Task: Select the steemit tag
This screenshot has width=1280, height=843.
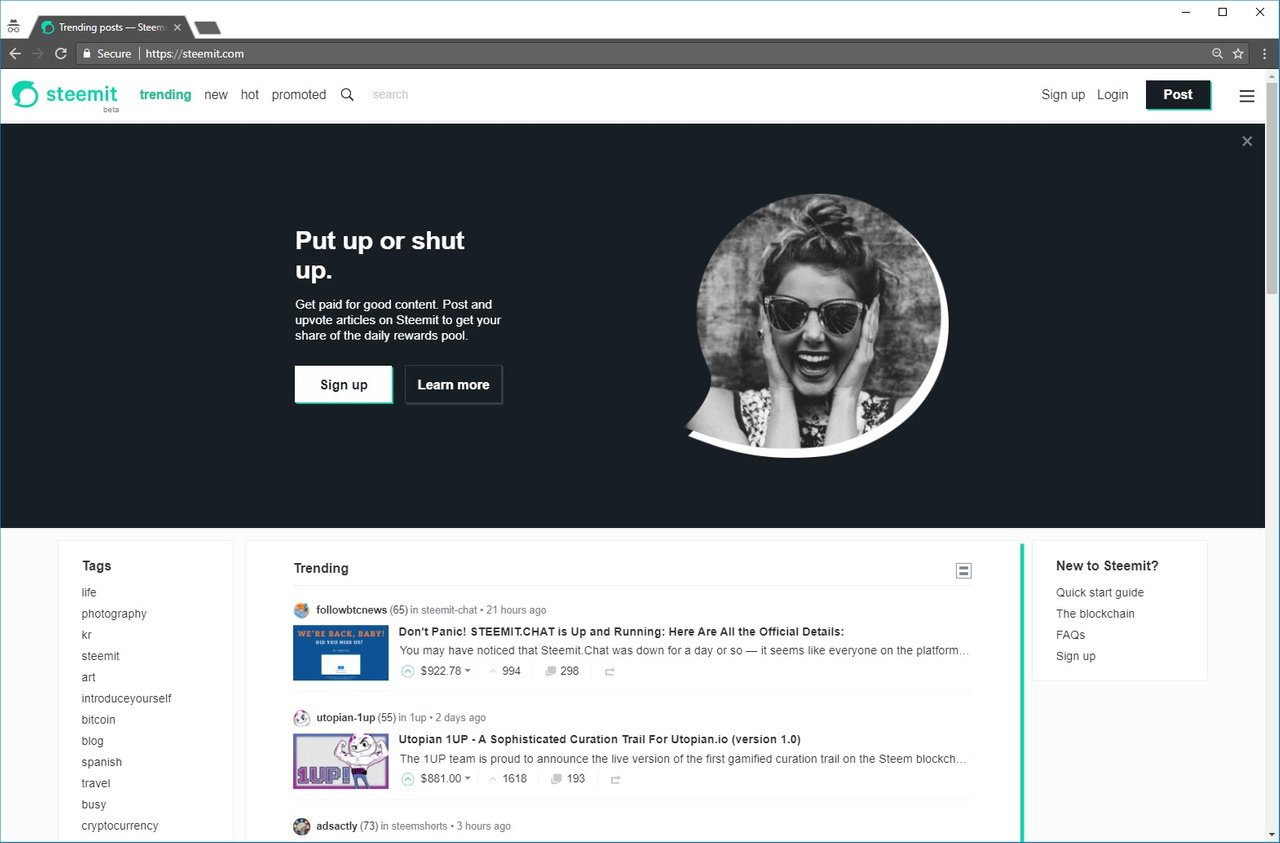Action: tap(100, 656)
